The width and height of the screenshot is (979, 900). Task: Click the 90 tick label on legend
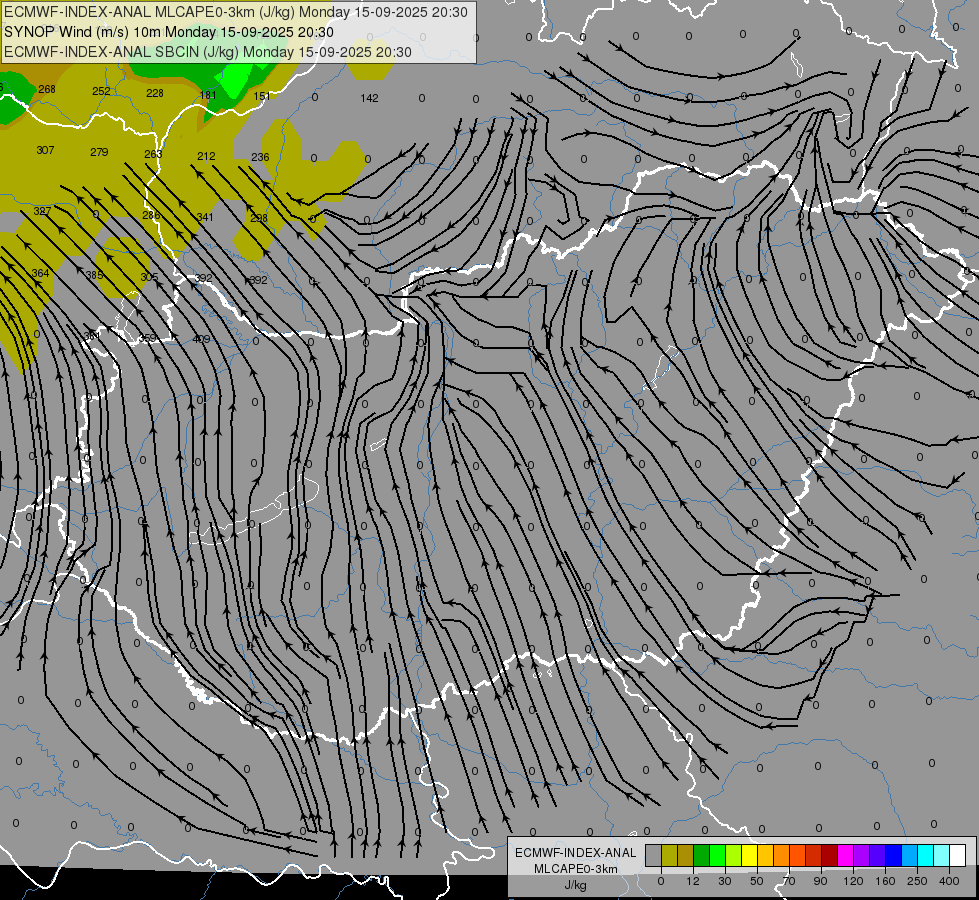820,881
